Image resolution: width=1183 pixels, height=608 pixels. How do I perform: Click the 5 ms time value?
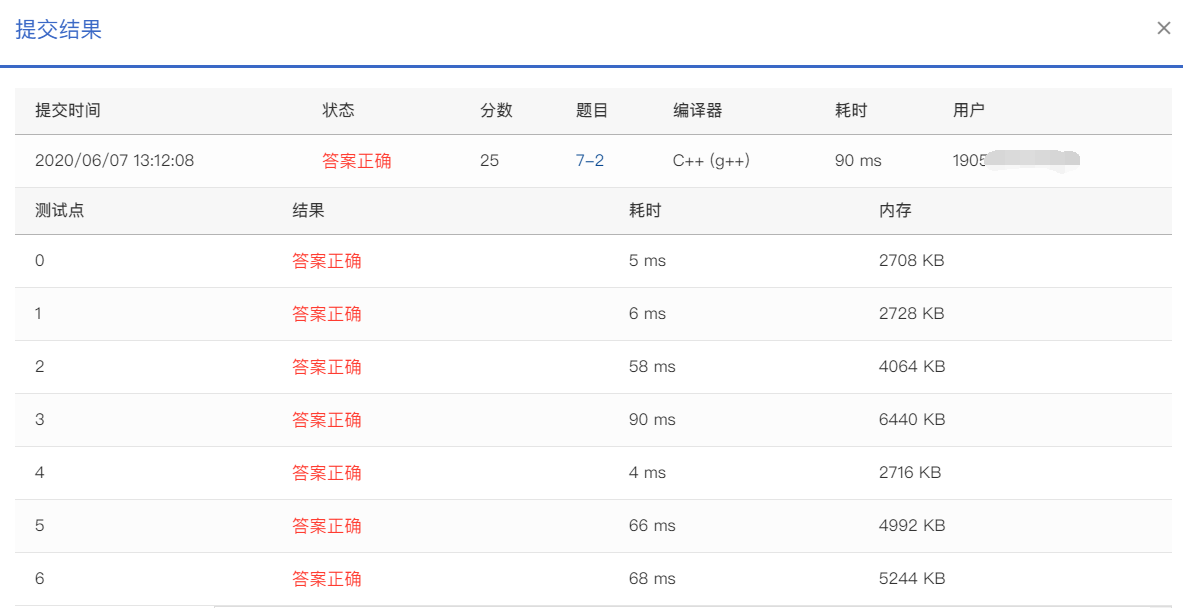coord(647,261)
